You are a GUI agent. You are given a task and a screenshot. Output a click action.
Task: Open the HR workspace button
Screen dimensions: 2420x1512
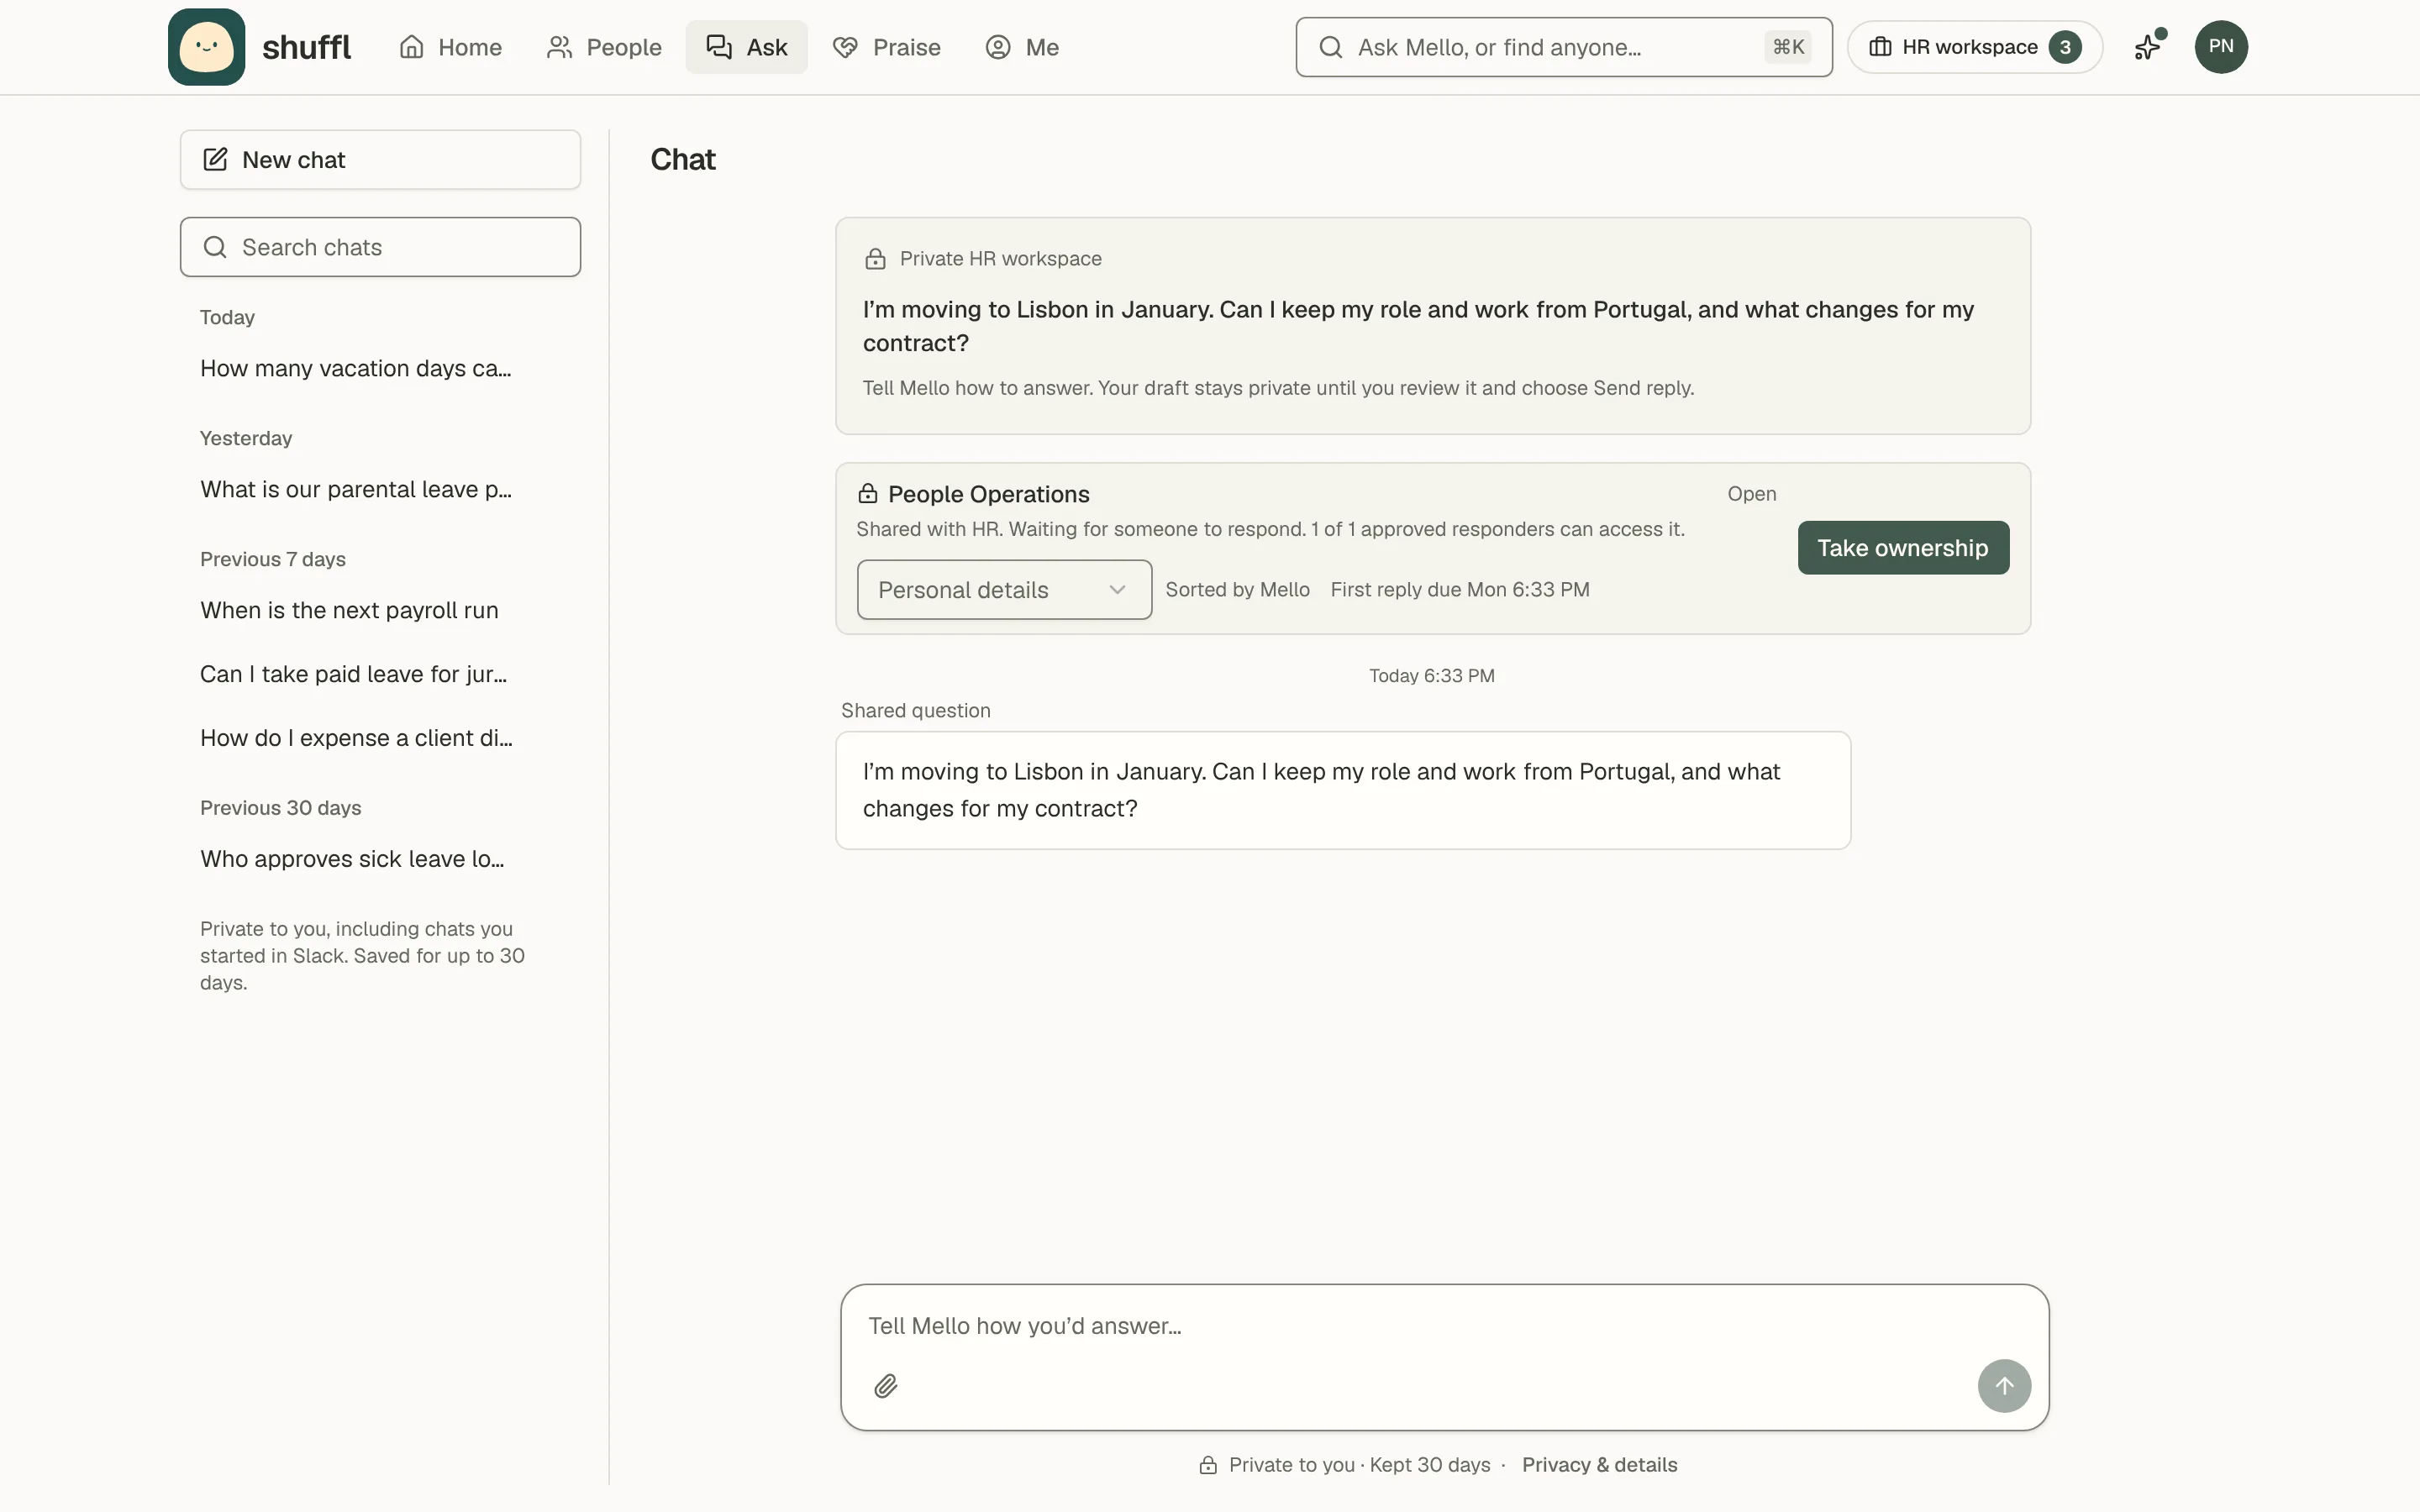[1974, 47]
